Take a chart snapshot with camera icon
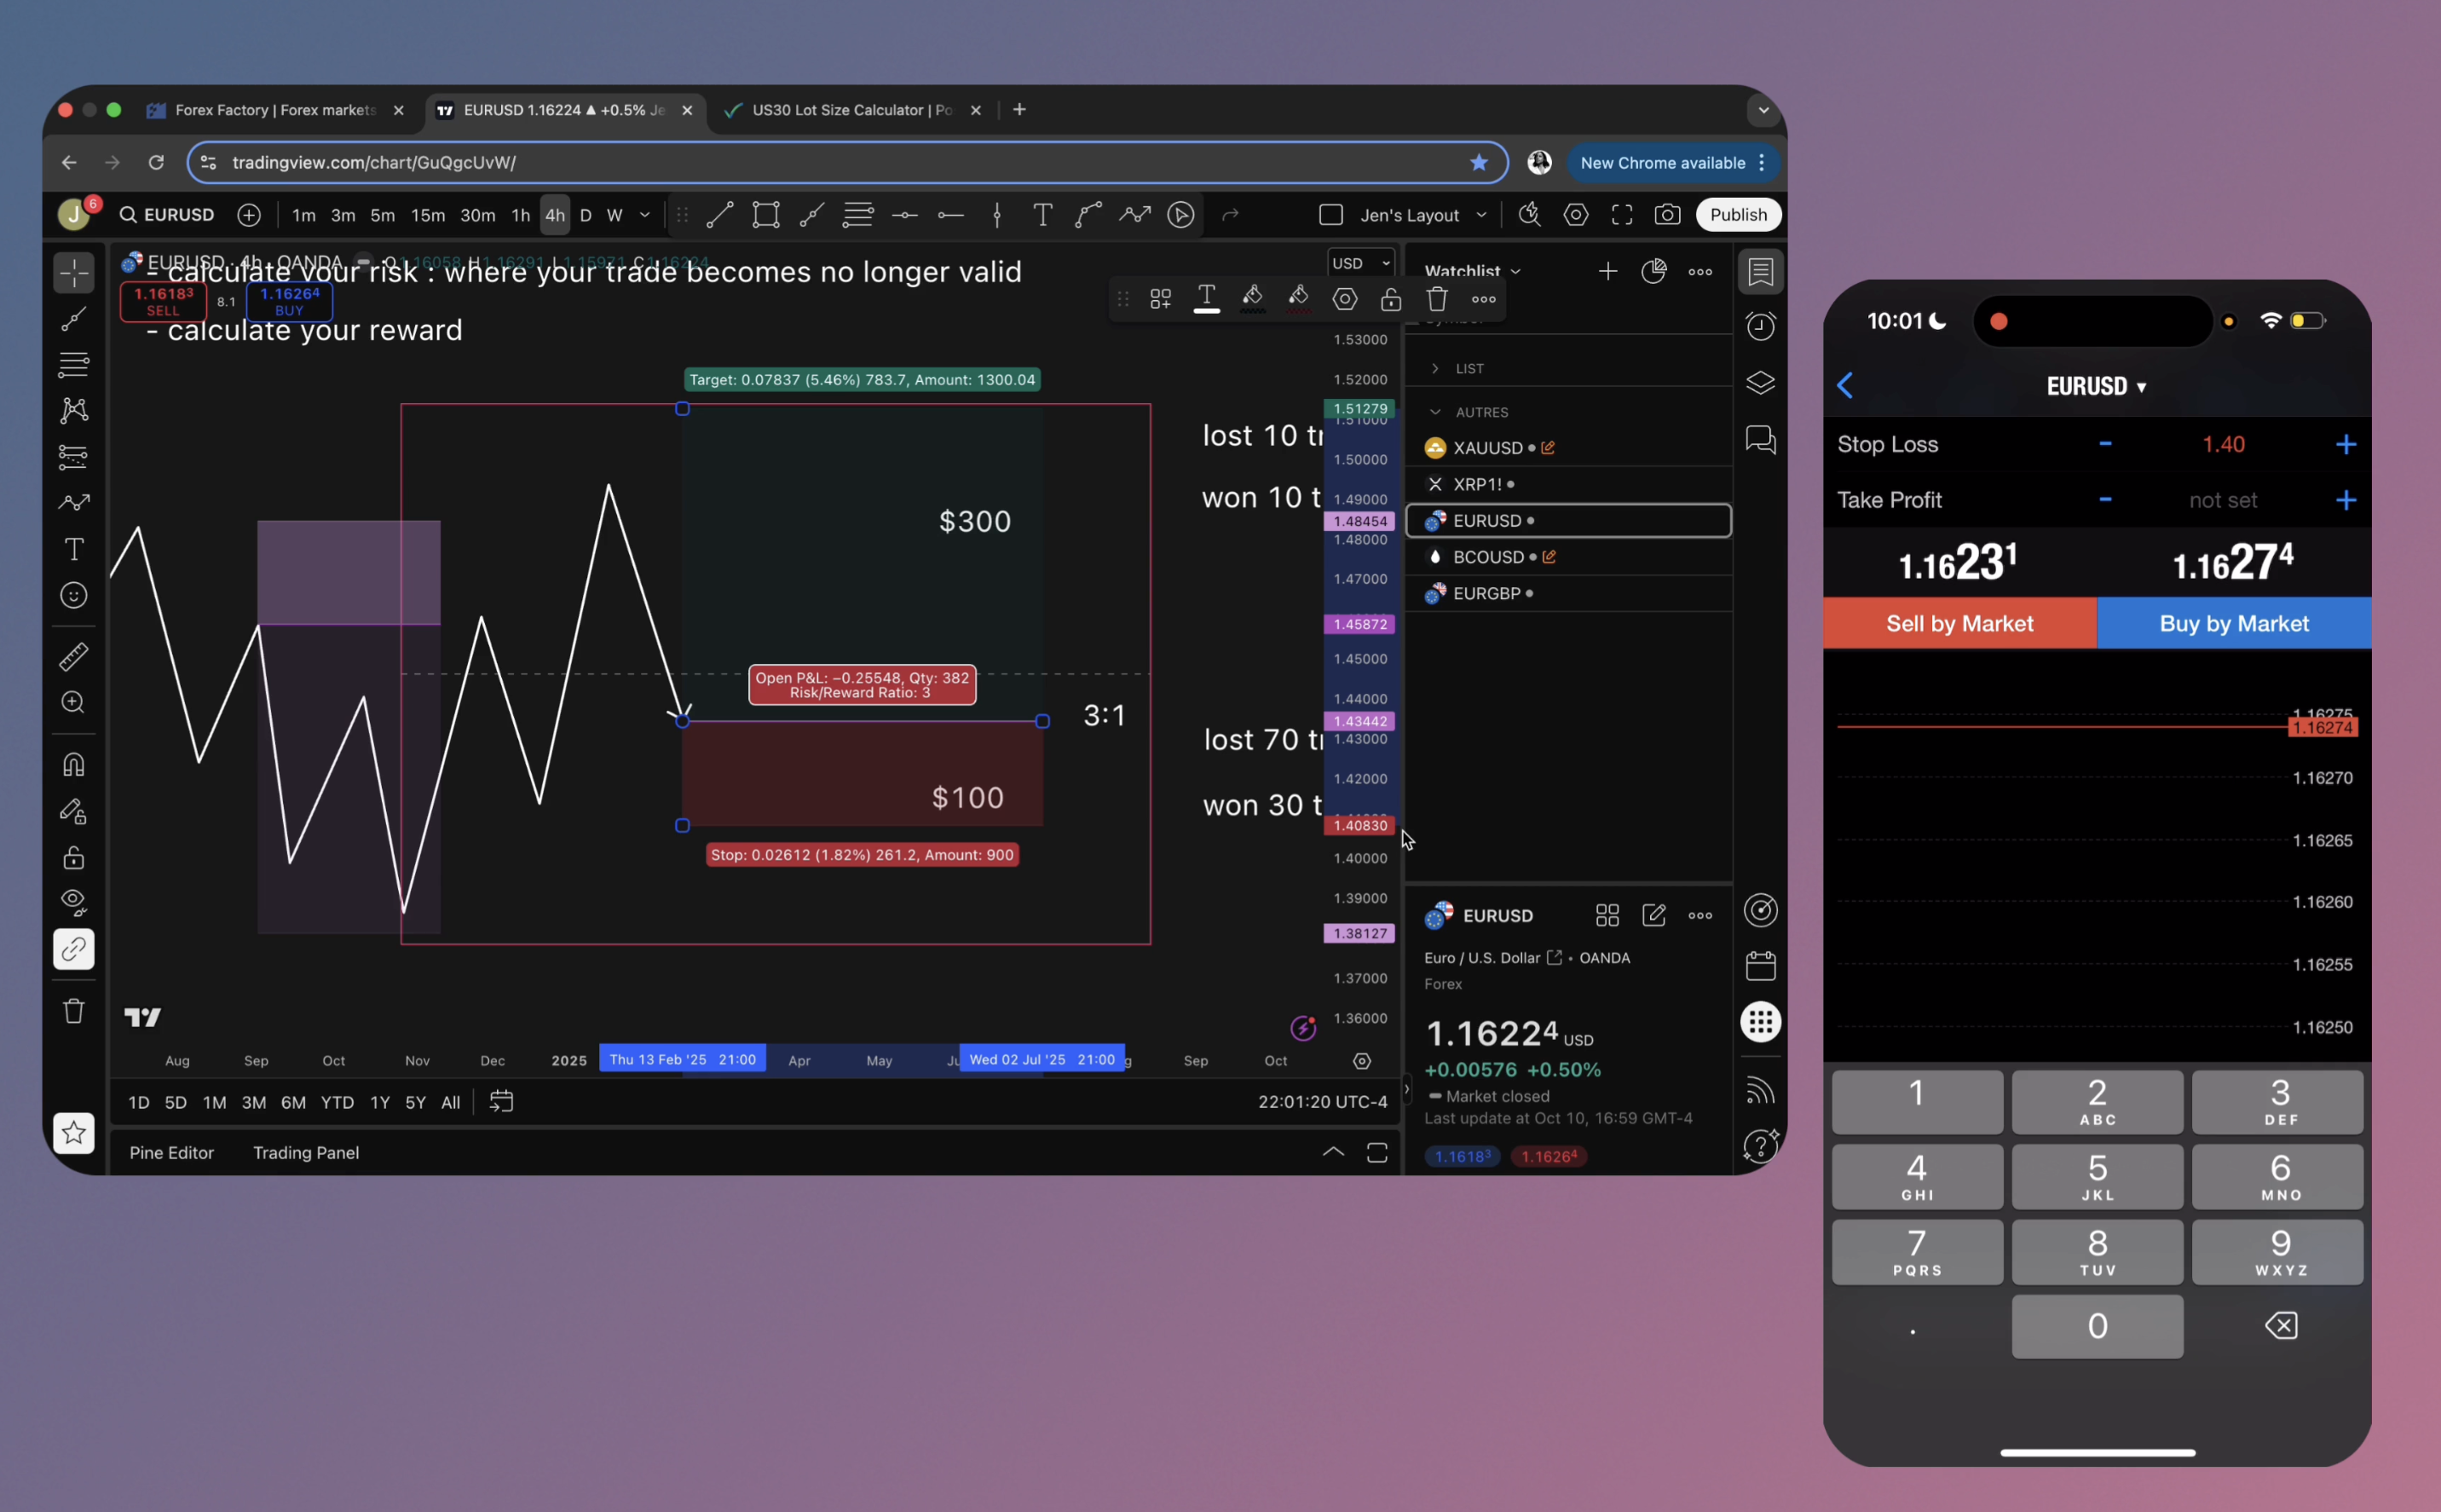The height and width of the screenshot is (1512, 2441). 1667,215
